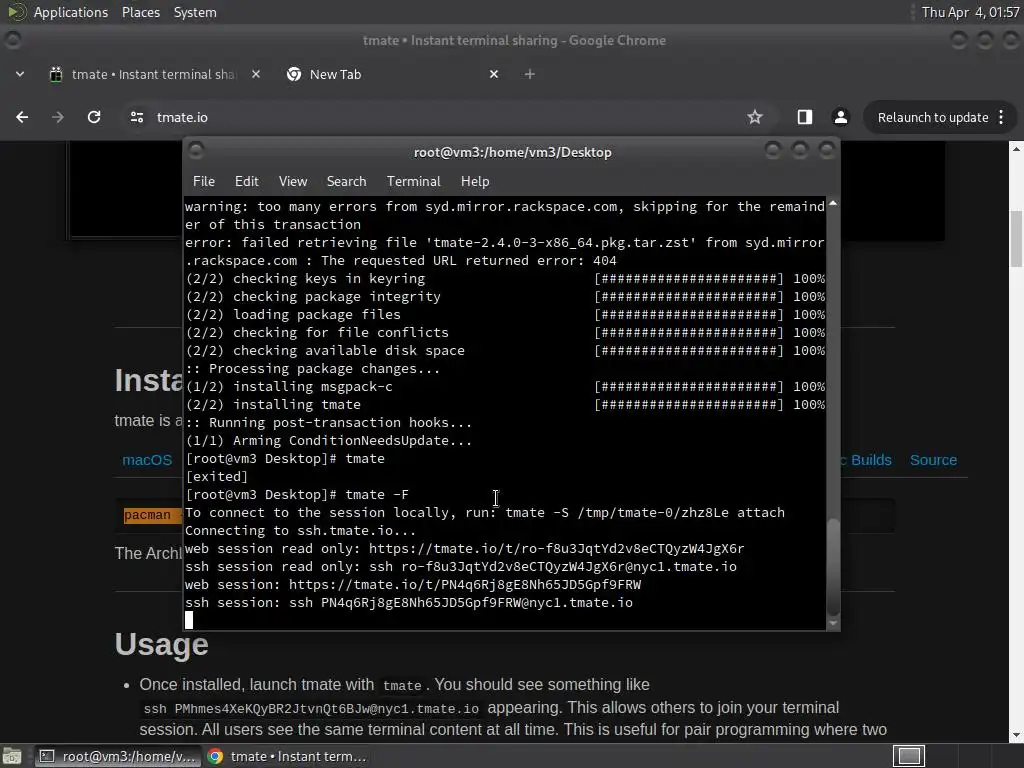The width and height of the screenshot is (1024, 768).
Task: Open the Places menu in top panel
Action: coord(140,12)
